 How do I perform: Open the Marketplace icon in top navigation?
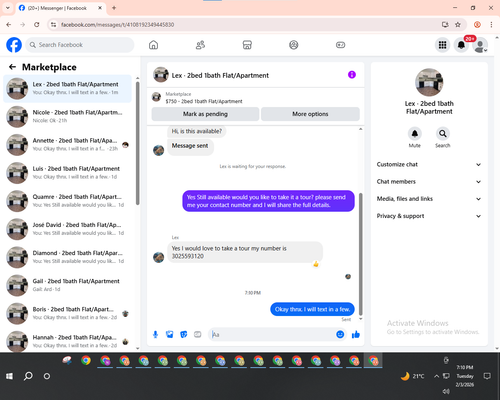point(247,45)
